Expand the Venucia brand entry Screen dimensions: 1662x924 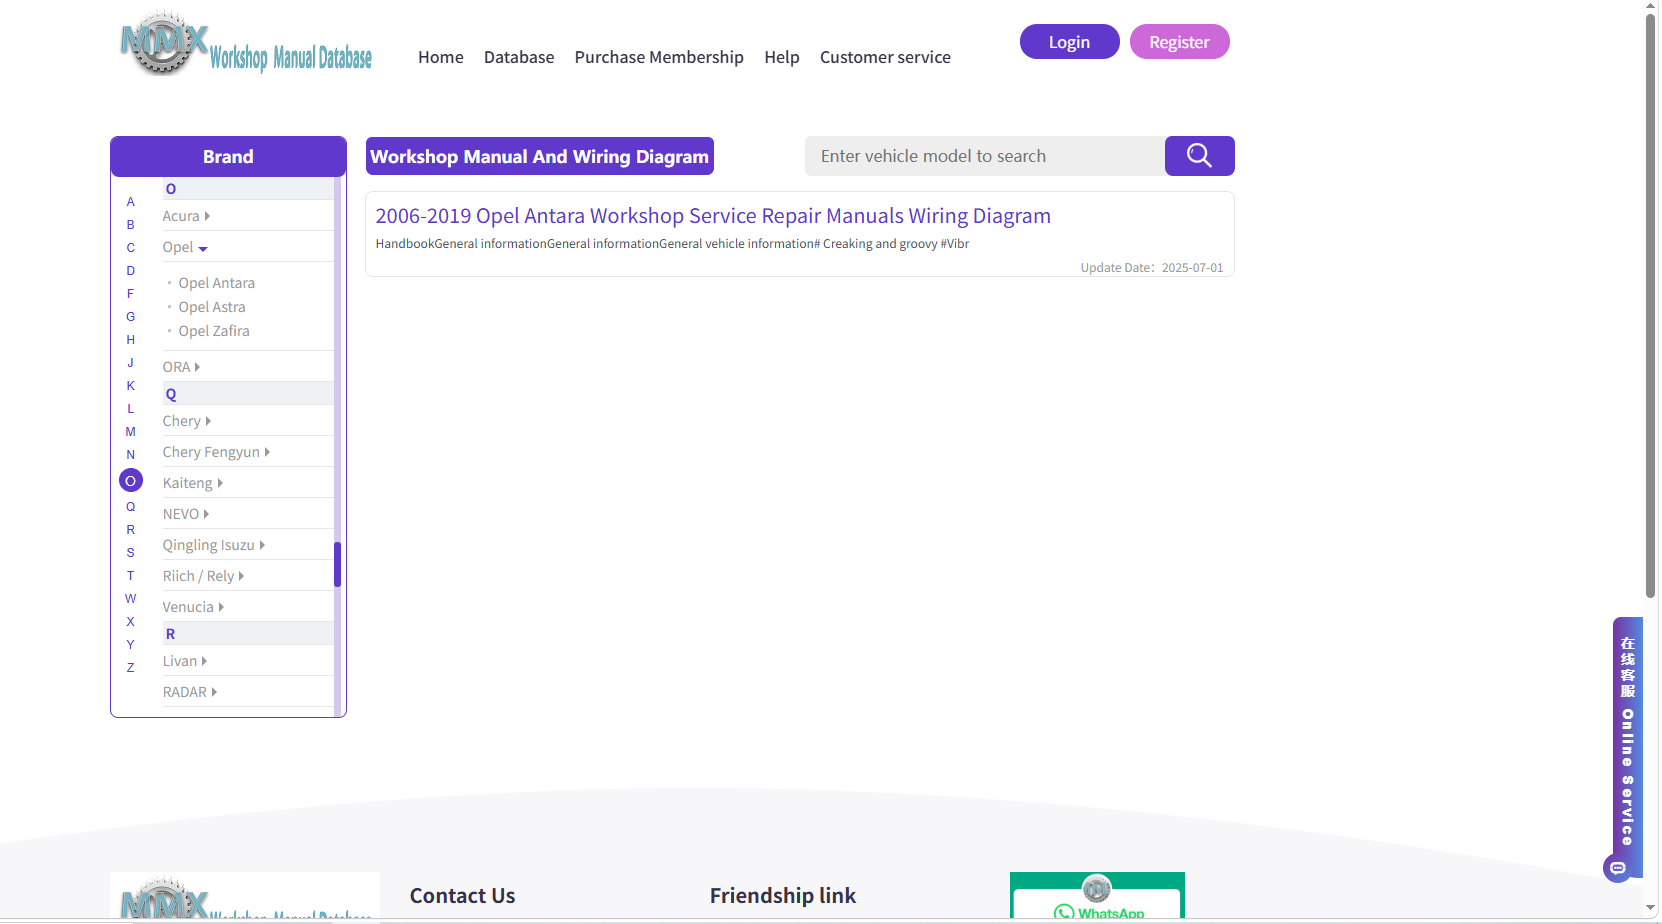(x=193, y=607)
